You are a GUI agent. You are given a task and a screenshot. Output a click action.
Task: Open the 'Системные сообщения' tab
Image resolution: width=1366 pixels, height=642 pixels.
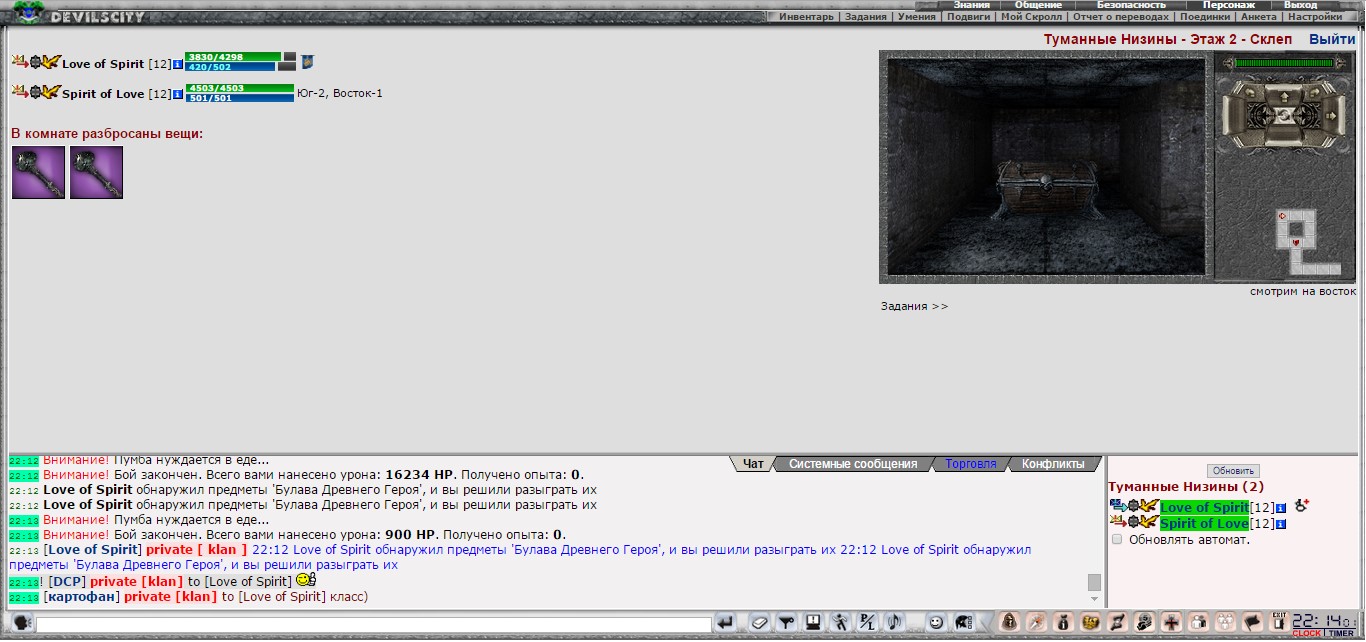click(853, 464)
